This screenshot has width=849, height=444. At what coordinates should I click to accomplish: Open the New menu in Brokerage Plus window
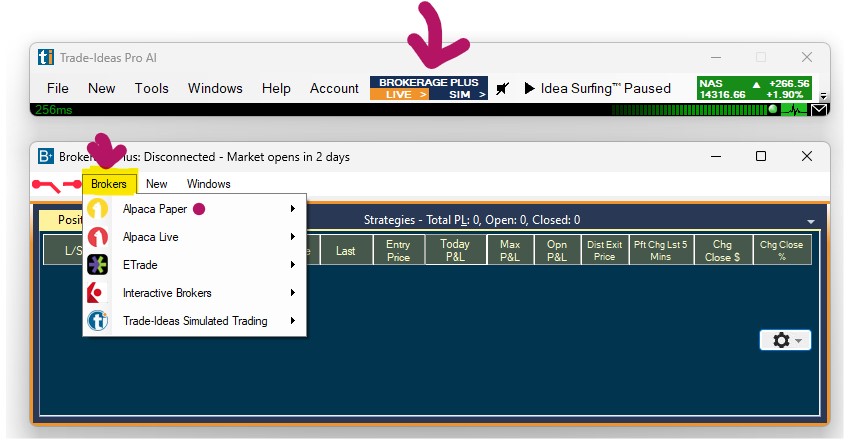tap(156, 184)
